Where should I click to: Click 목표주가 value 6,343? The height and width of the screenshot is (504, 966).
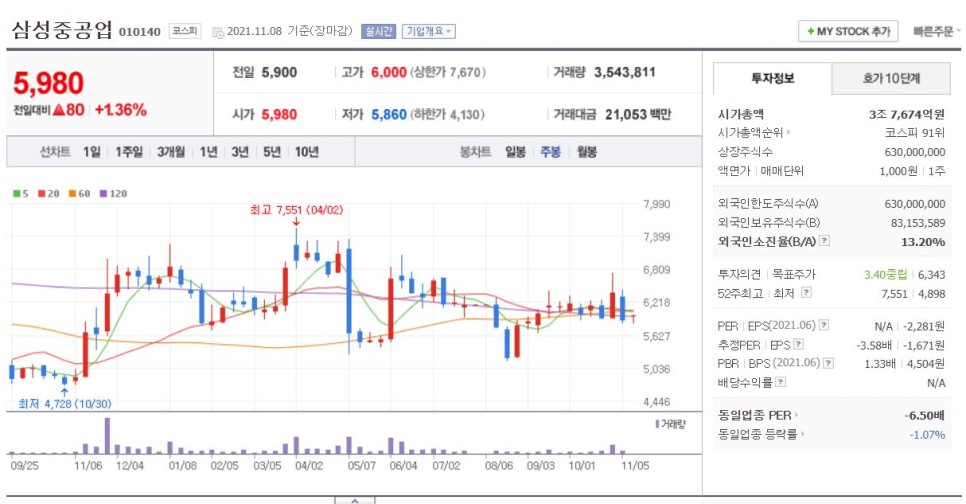[x=932, y=274]
